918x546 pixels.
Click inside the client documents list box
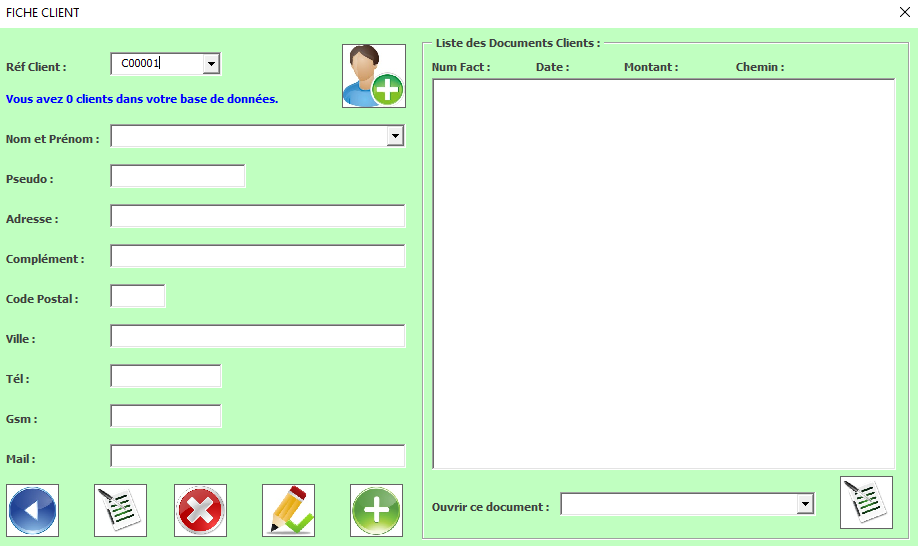pos(664,274)
